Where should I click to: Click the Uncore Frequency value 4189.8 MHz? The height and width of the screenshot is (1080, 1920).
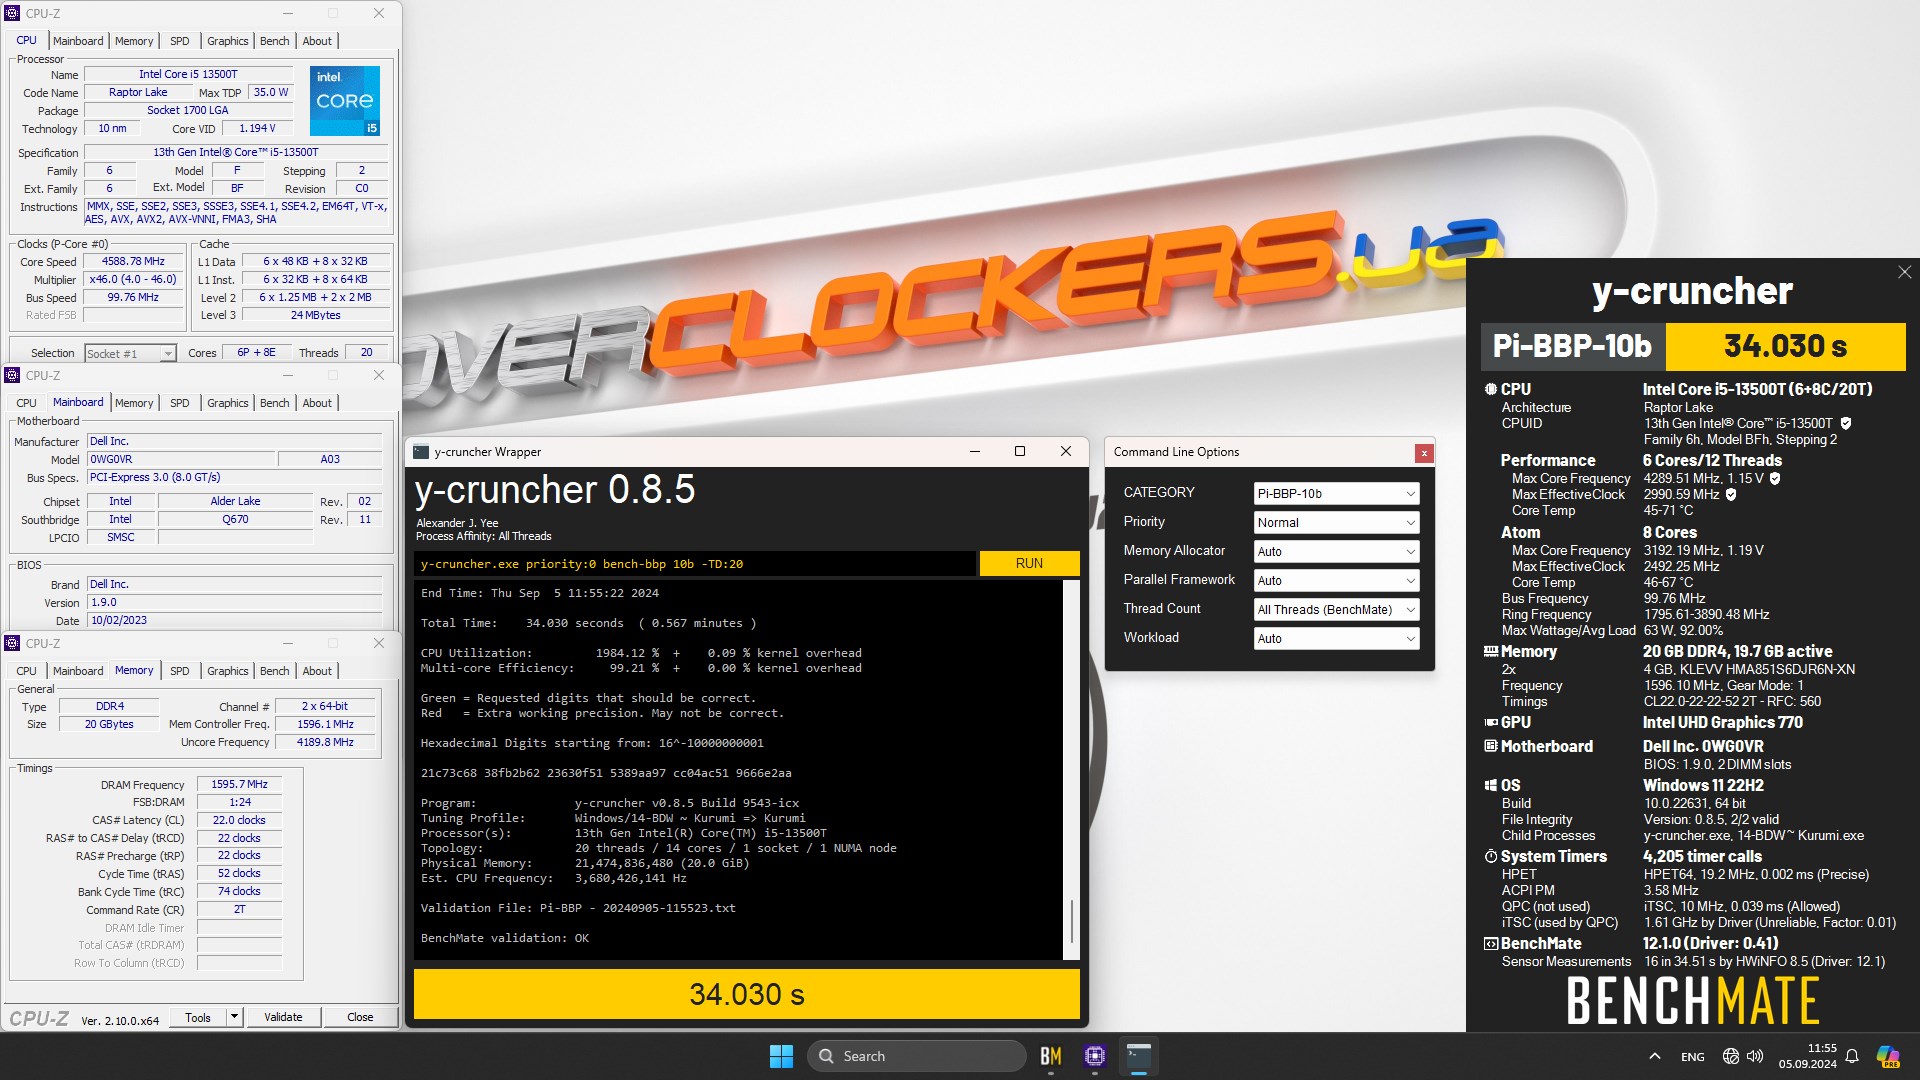(x=326, y=742)
